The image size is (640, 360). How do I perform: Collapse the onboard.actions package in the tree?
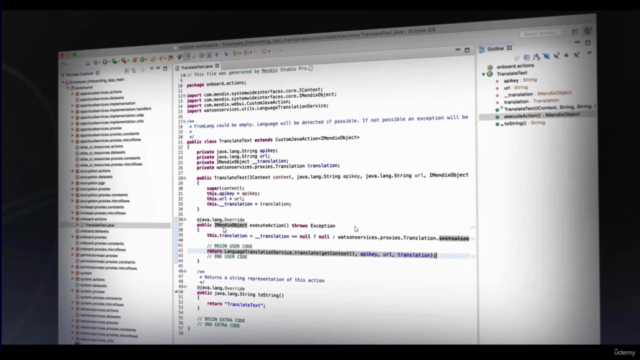pos(73,219)
